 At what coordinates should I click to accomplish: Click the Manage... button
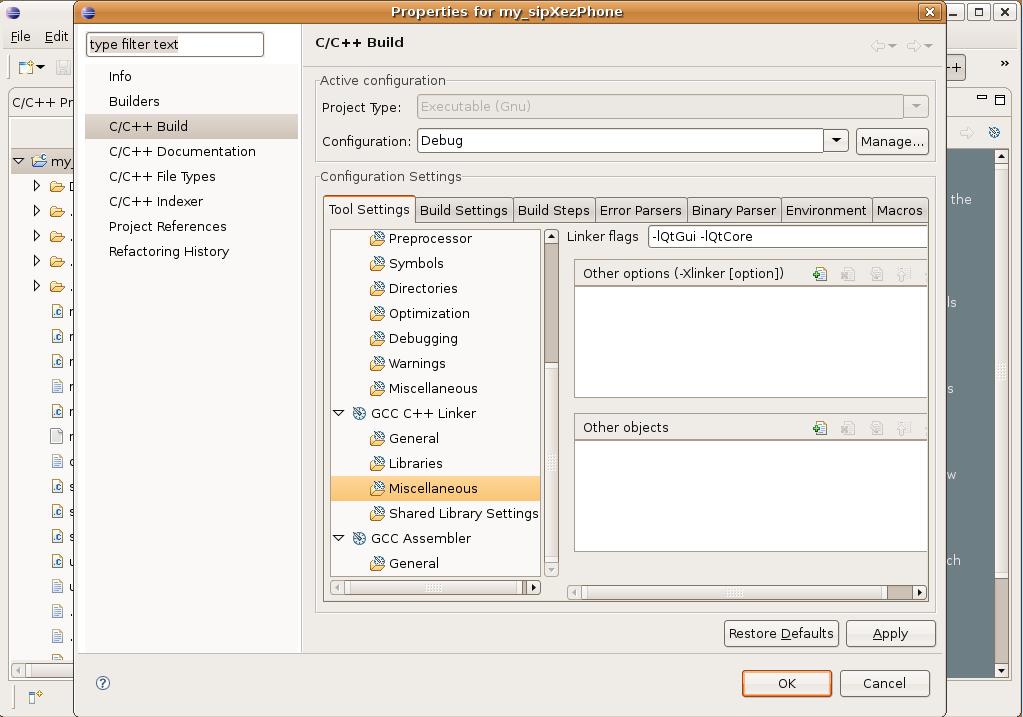[892, 142]
